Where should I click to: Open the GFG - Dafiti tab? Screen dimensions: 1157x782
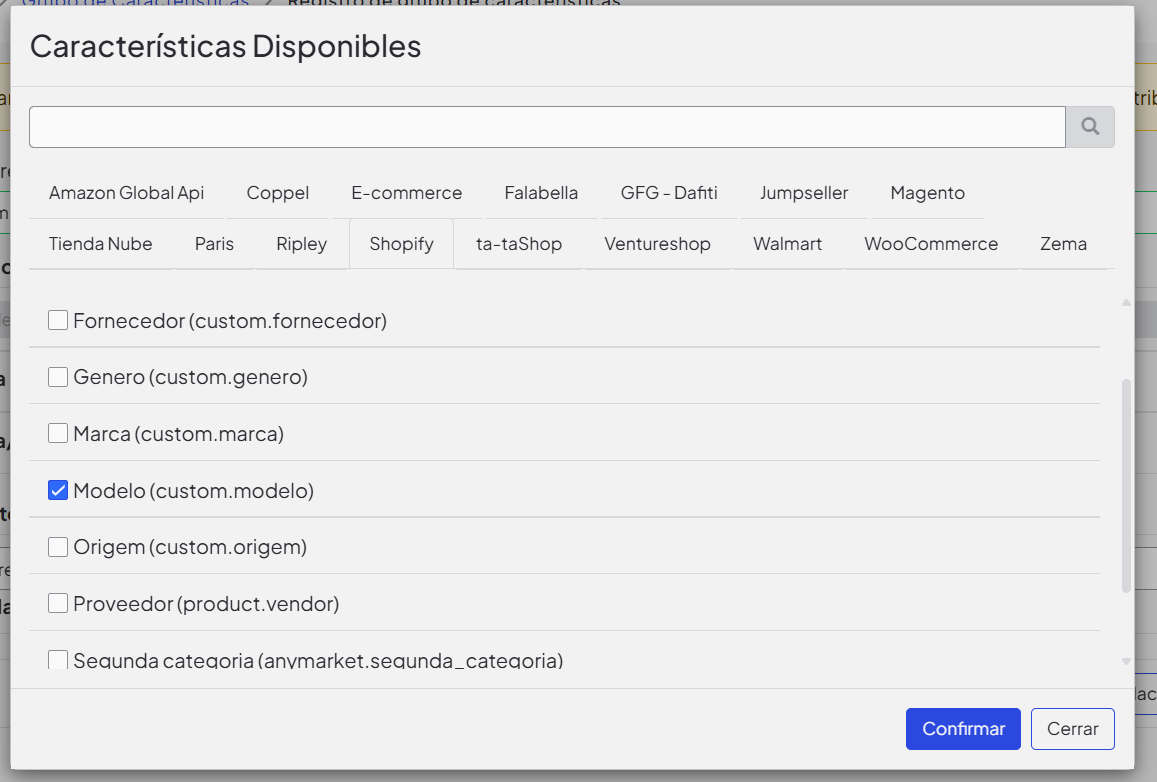click(x=668, y=193)
